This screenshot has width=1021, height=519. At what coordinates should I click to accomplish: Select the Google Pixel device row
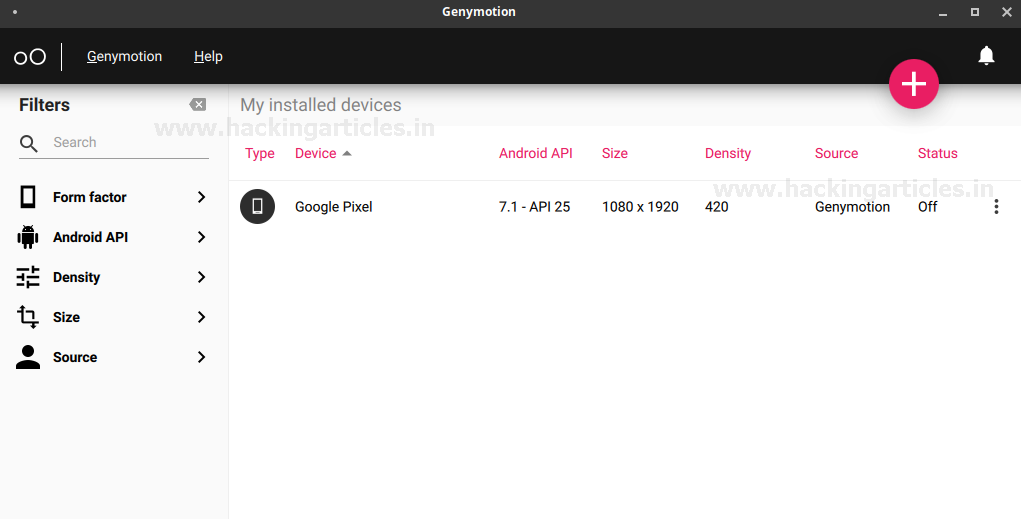pos(600,207)
